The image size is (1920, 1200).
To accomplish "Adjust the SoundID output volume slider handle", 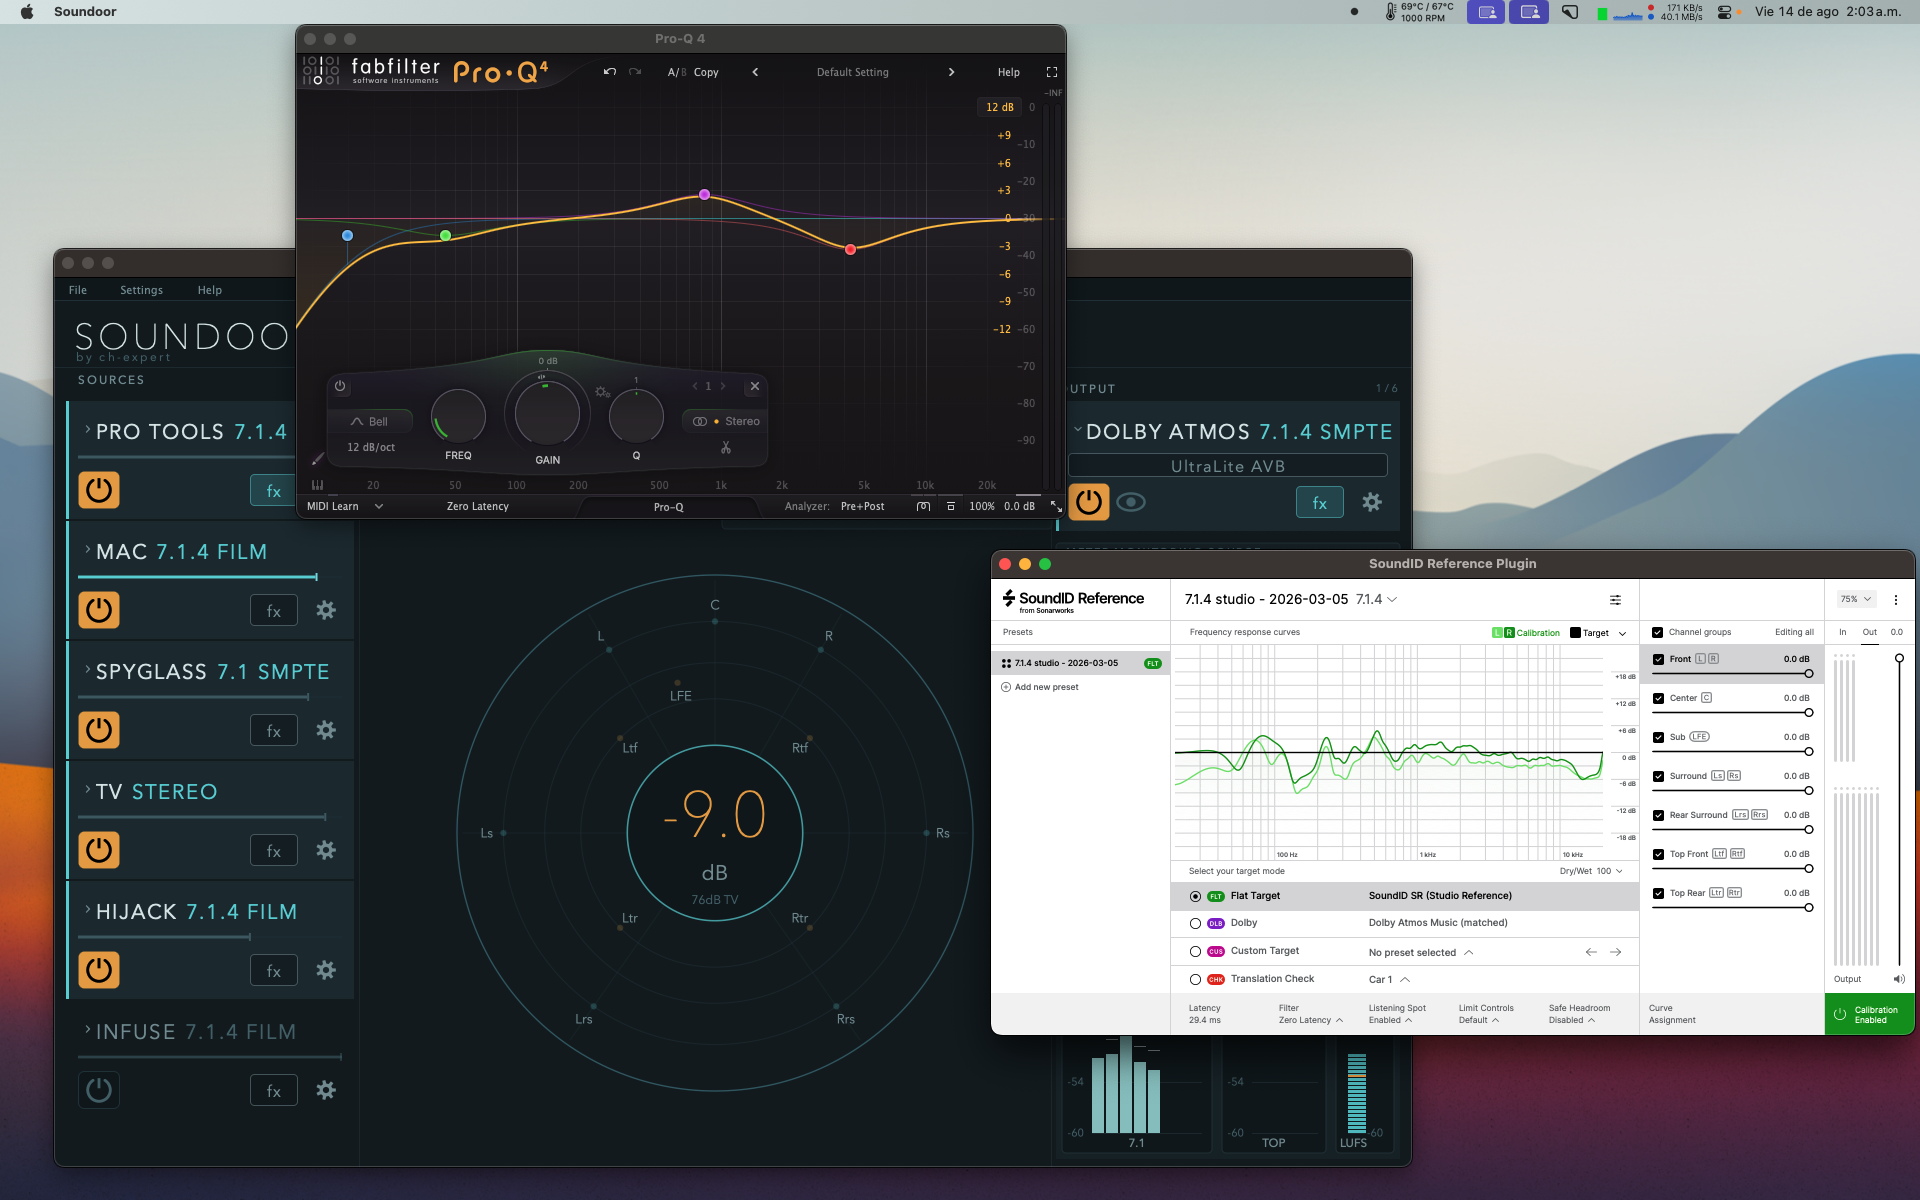I will pos(1899,658).
